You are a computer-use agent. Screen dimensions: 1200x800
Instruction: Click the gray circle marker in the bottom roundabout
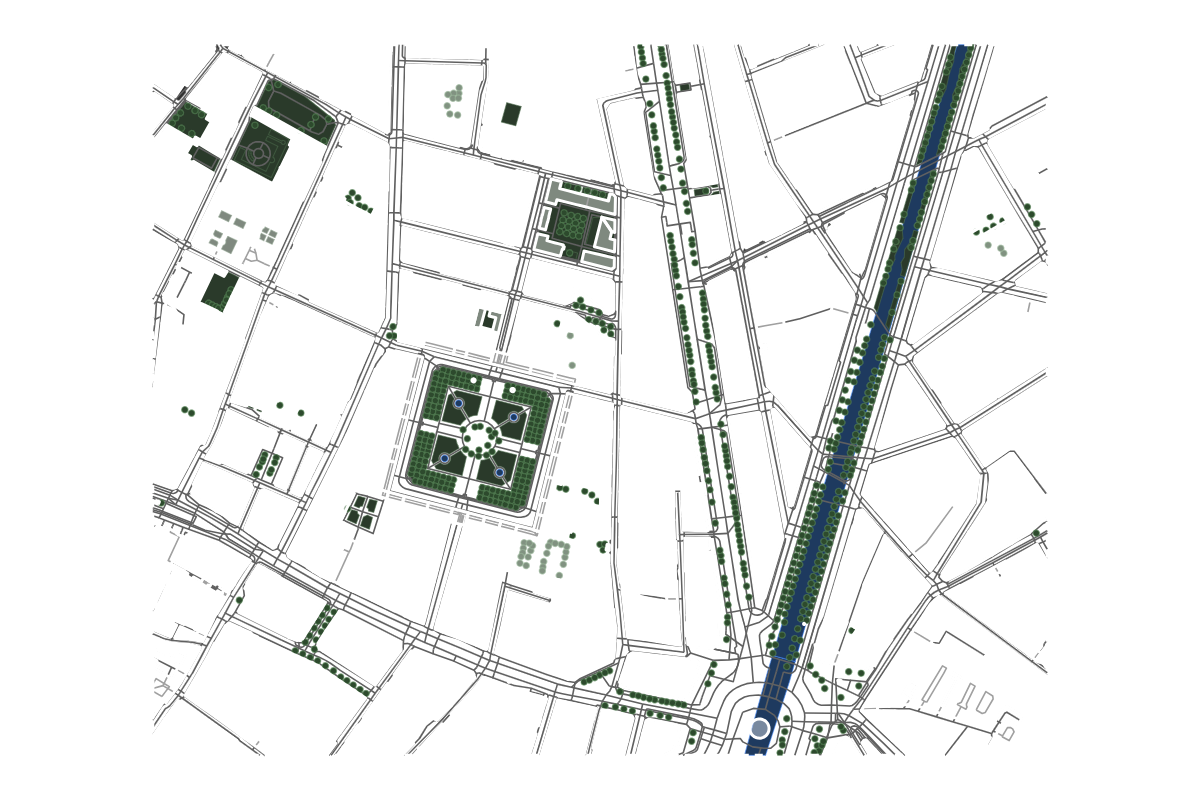click(760, 728)
